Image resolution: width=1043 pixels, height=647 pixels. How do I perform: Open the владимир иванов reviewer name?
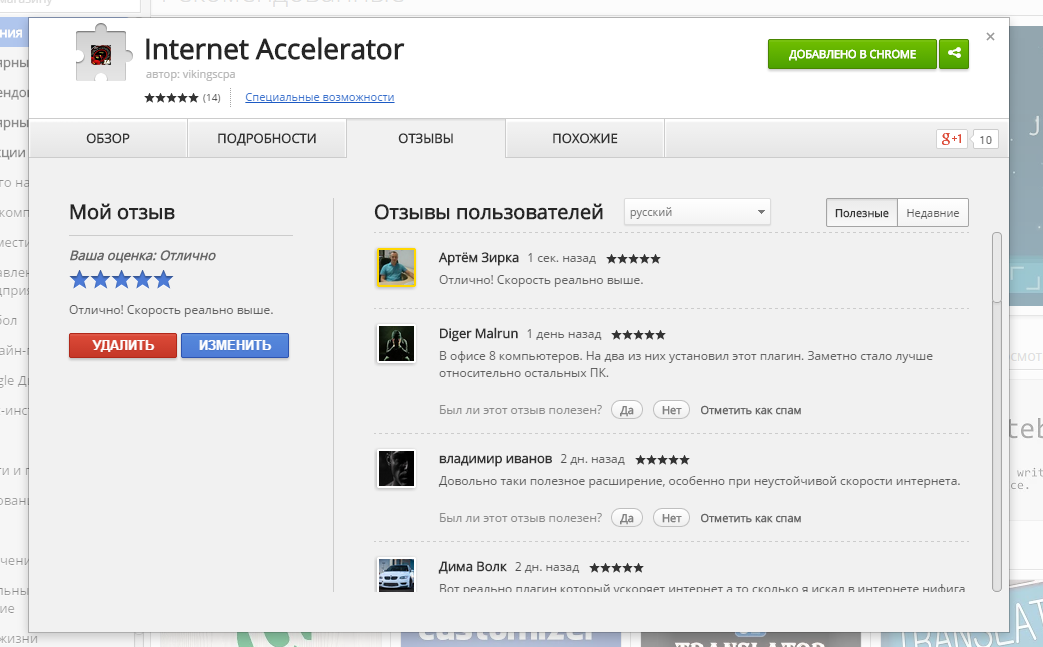[x=496, y=459]
